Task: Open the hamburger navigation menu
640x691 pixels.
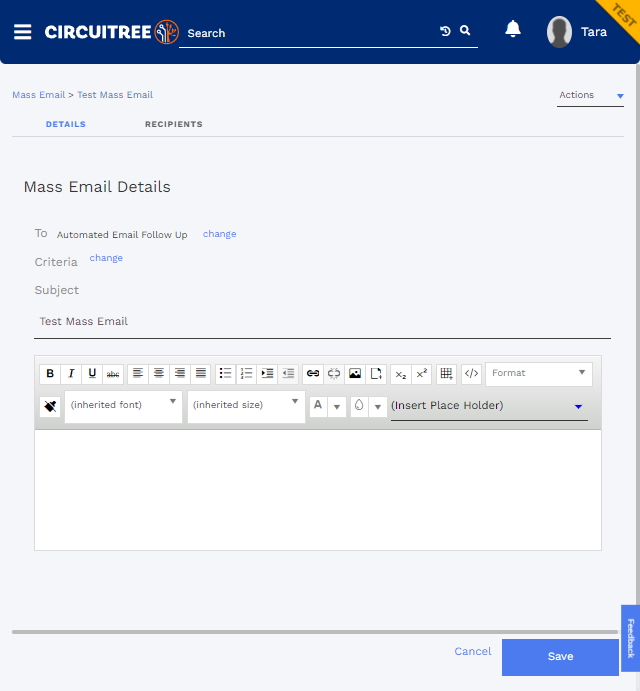Action: pyautogui.click(x=22, y=32)
